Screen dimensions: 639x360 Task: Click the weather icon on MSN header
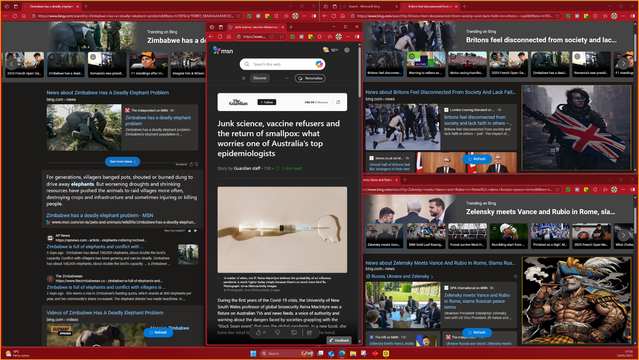tap(326, 50)
